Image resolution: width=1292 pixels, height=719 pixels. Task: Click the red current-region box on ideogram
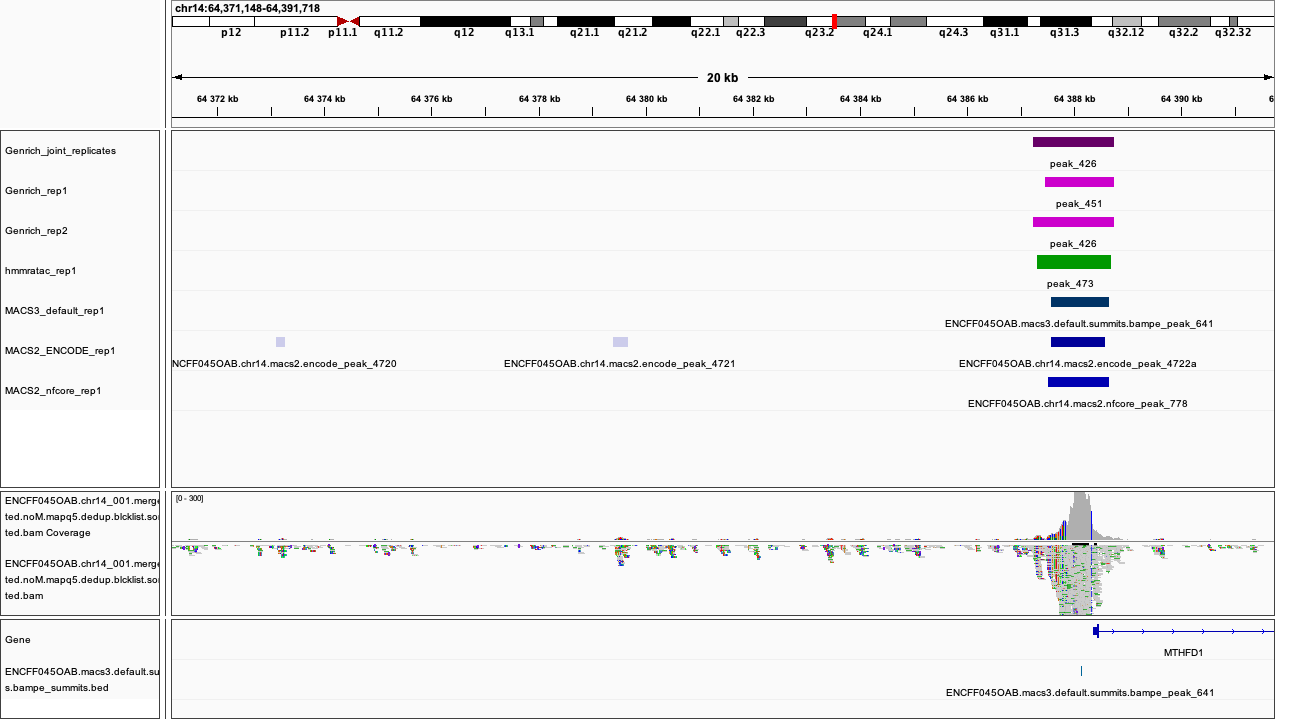pyautogui.click(x=834, y=21)
